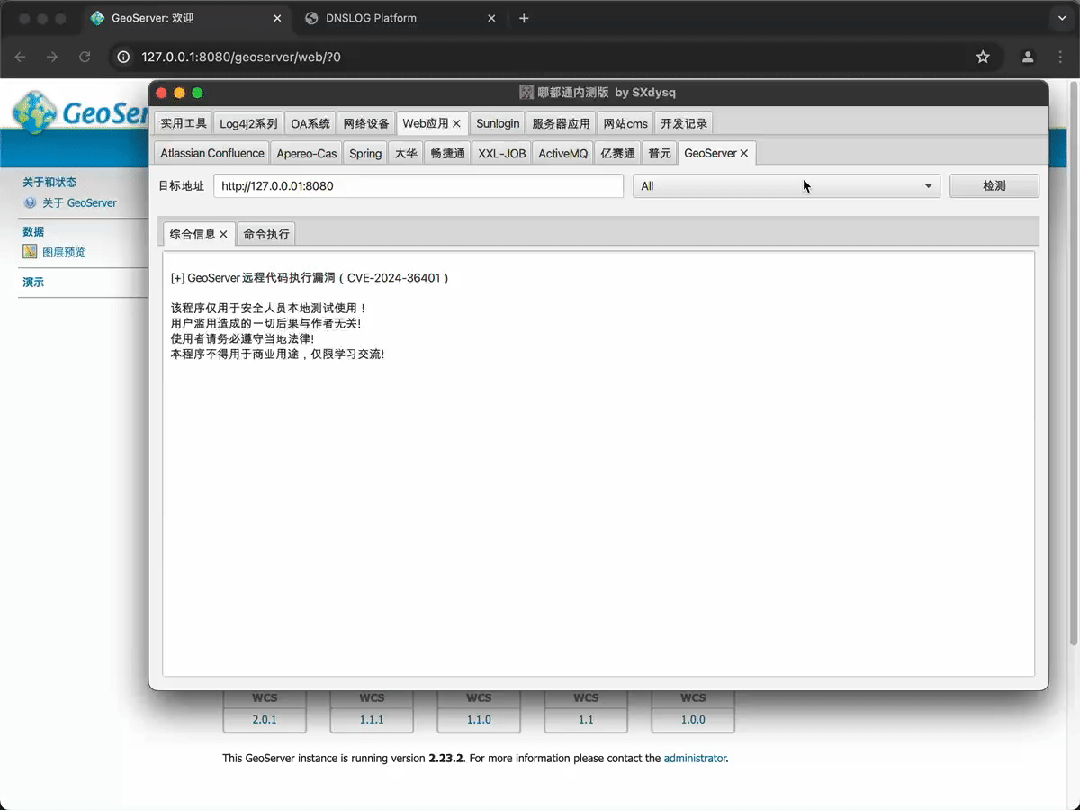
Task: Click the site info icon in the address bar
Action: pyautogui.click(x=124, y=57)
